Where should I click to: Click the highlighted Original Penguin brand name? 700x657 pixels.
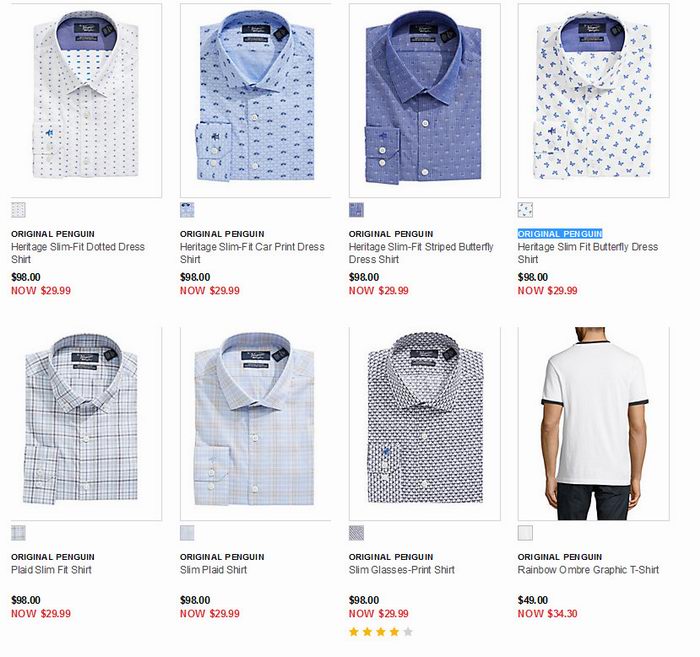(x=560, y=234)
